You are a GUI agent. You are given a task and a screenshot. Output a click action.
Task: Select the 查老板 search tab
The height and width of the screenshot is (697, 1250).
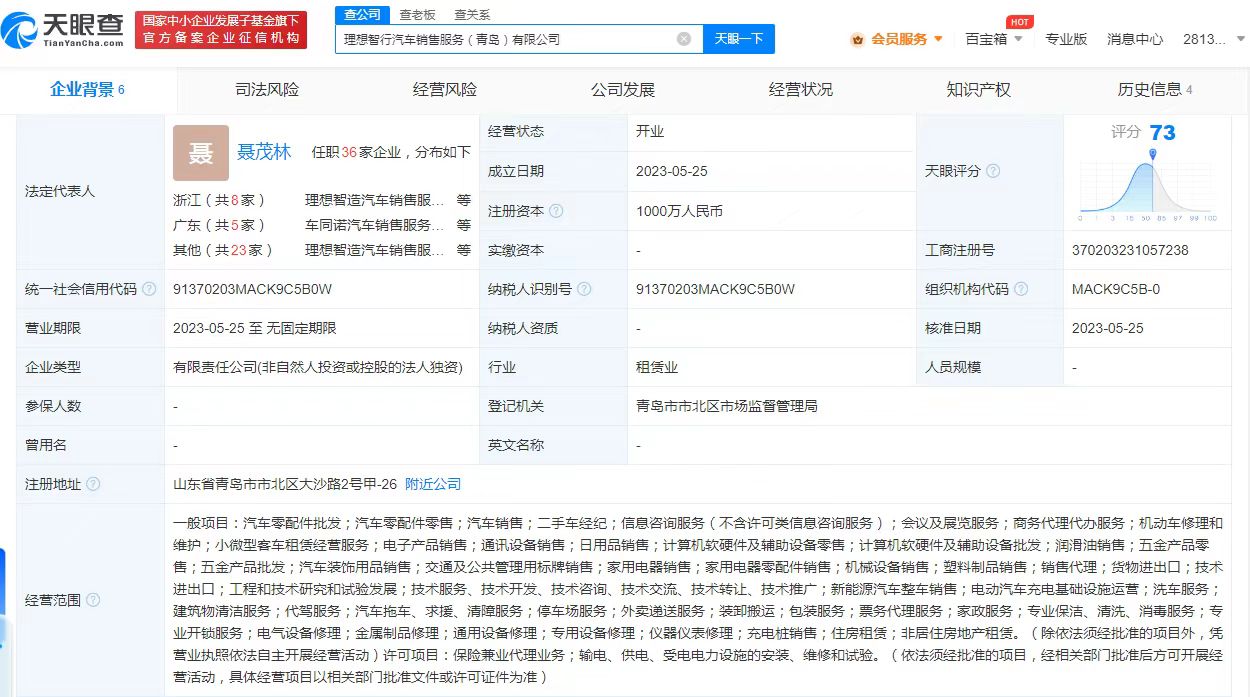coord(417,14)
